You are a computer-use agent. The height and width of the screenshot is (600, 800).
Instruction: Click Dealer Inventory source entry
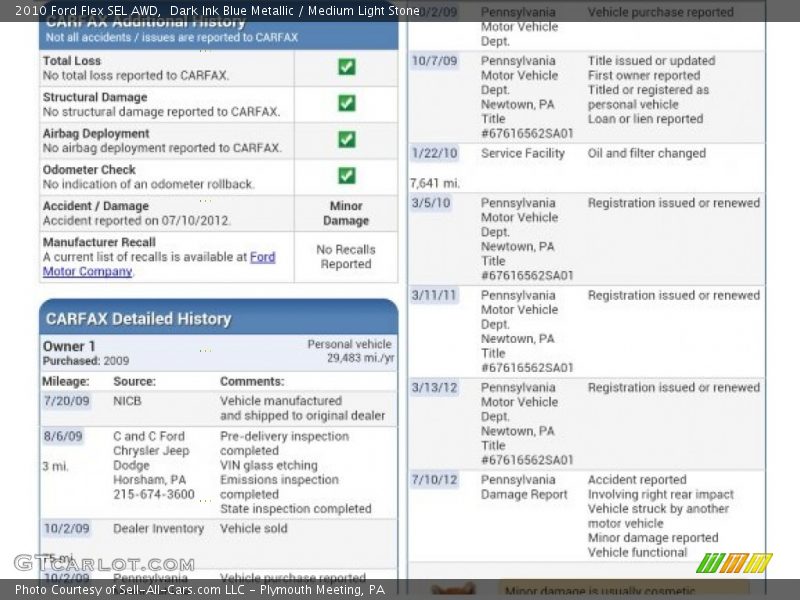pos(158,529)
